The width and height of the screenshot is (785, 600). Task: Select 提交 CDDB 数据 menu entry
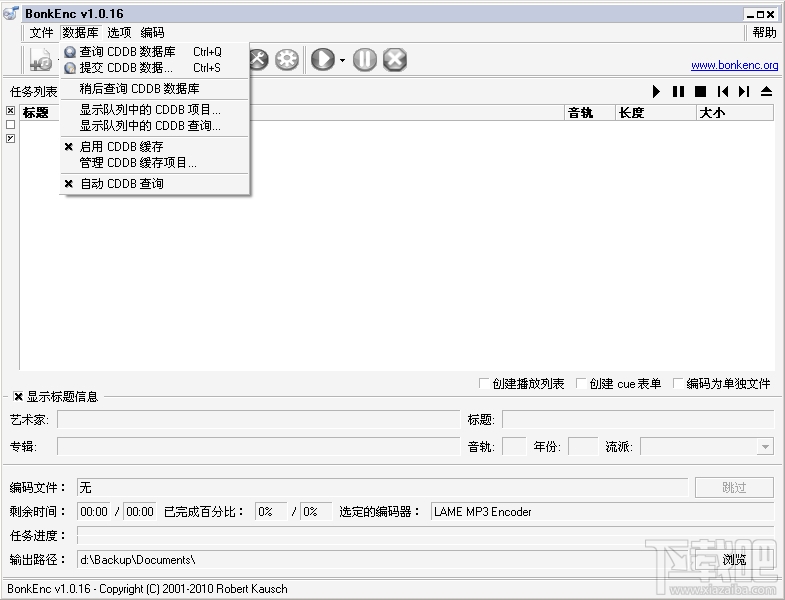pos(155,68)
